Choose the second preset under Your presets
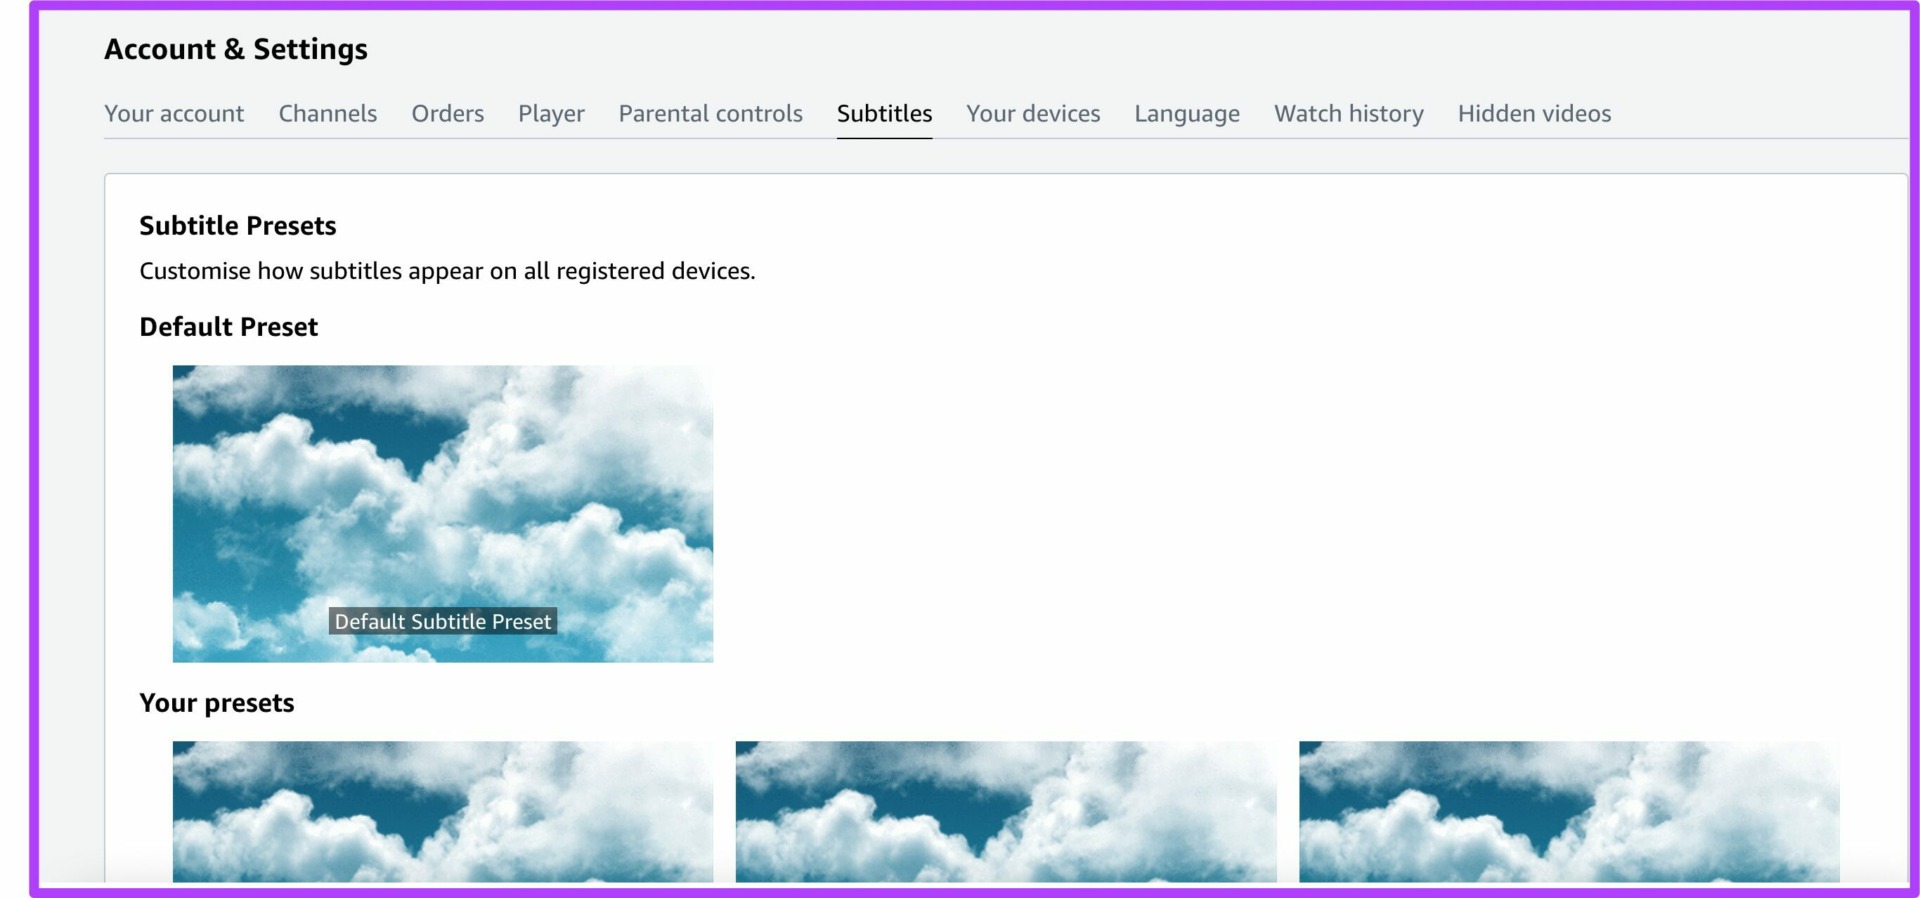The image size is (1920, 898). click(x=1006, y=811)
